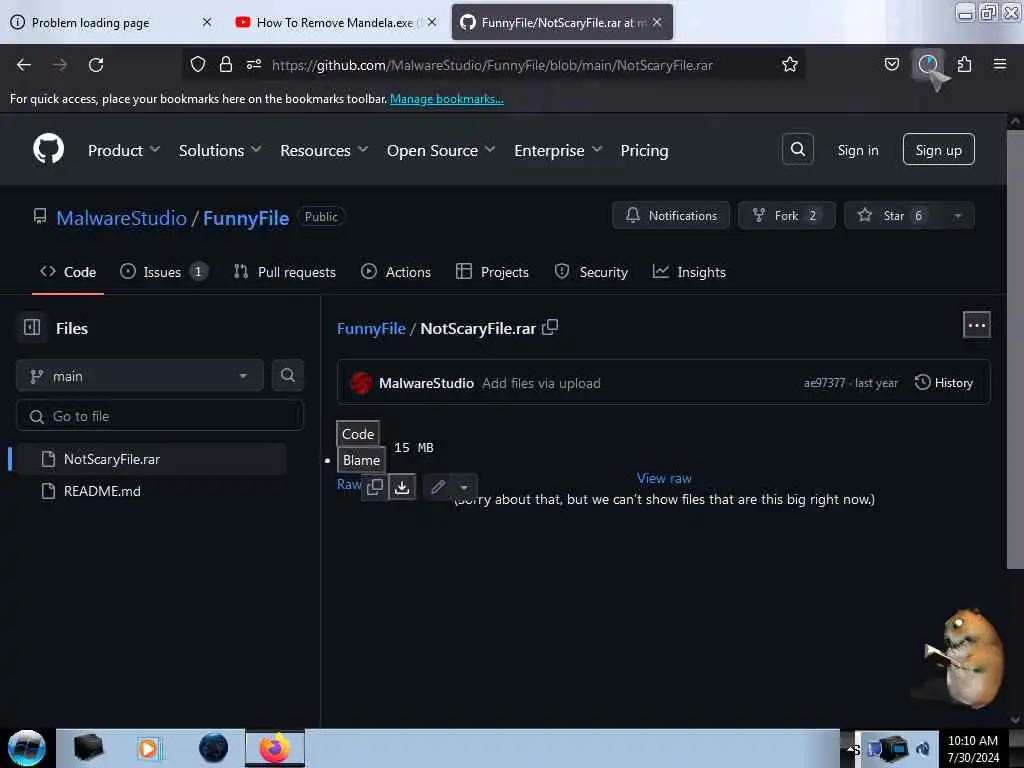Open the site permissions icon in the address bar
Screen dimensions: 1024x768
[x=254, y=64]
